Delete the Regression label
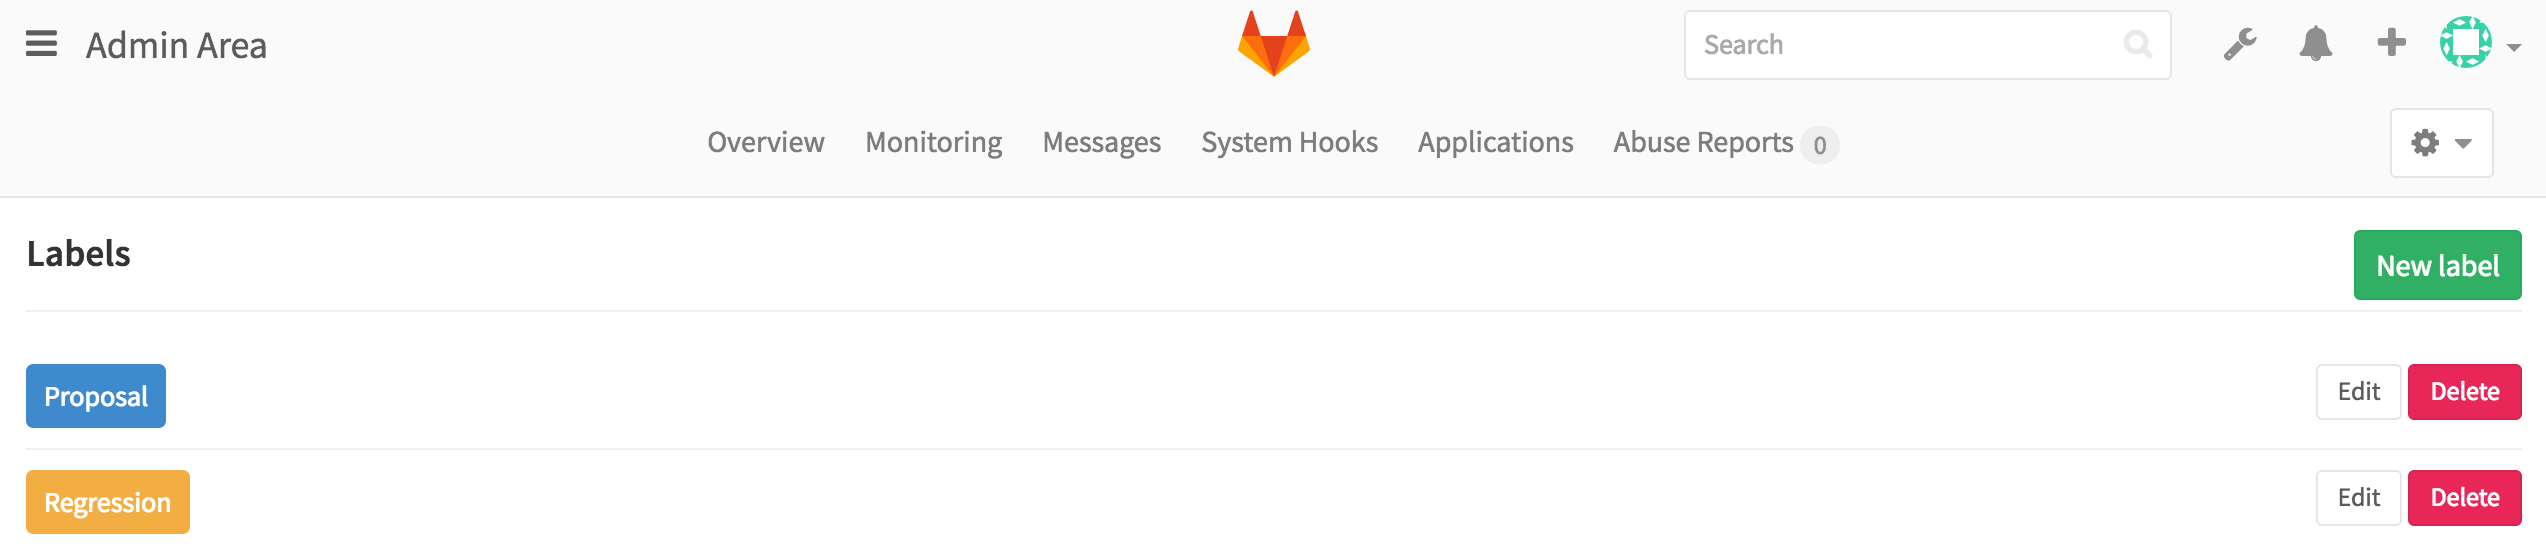The height and width of the screenshot is (560, 2546). [x=2464, y=498]
